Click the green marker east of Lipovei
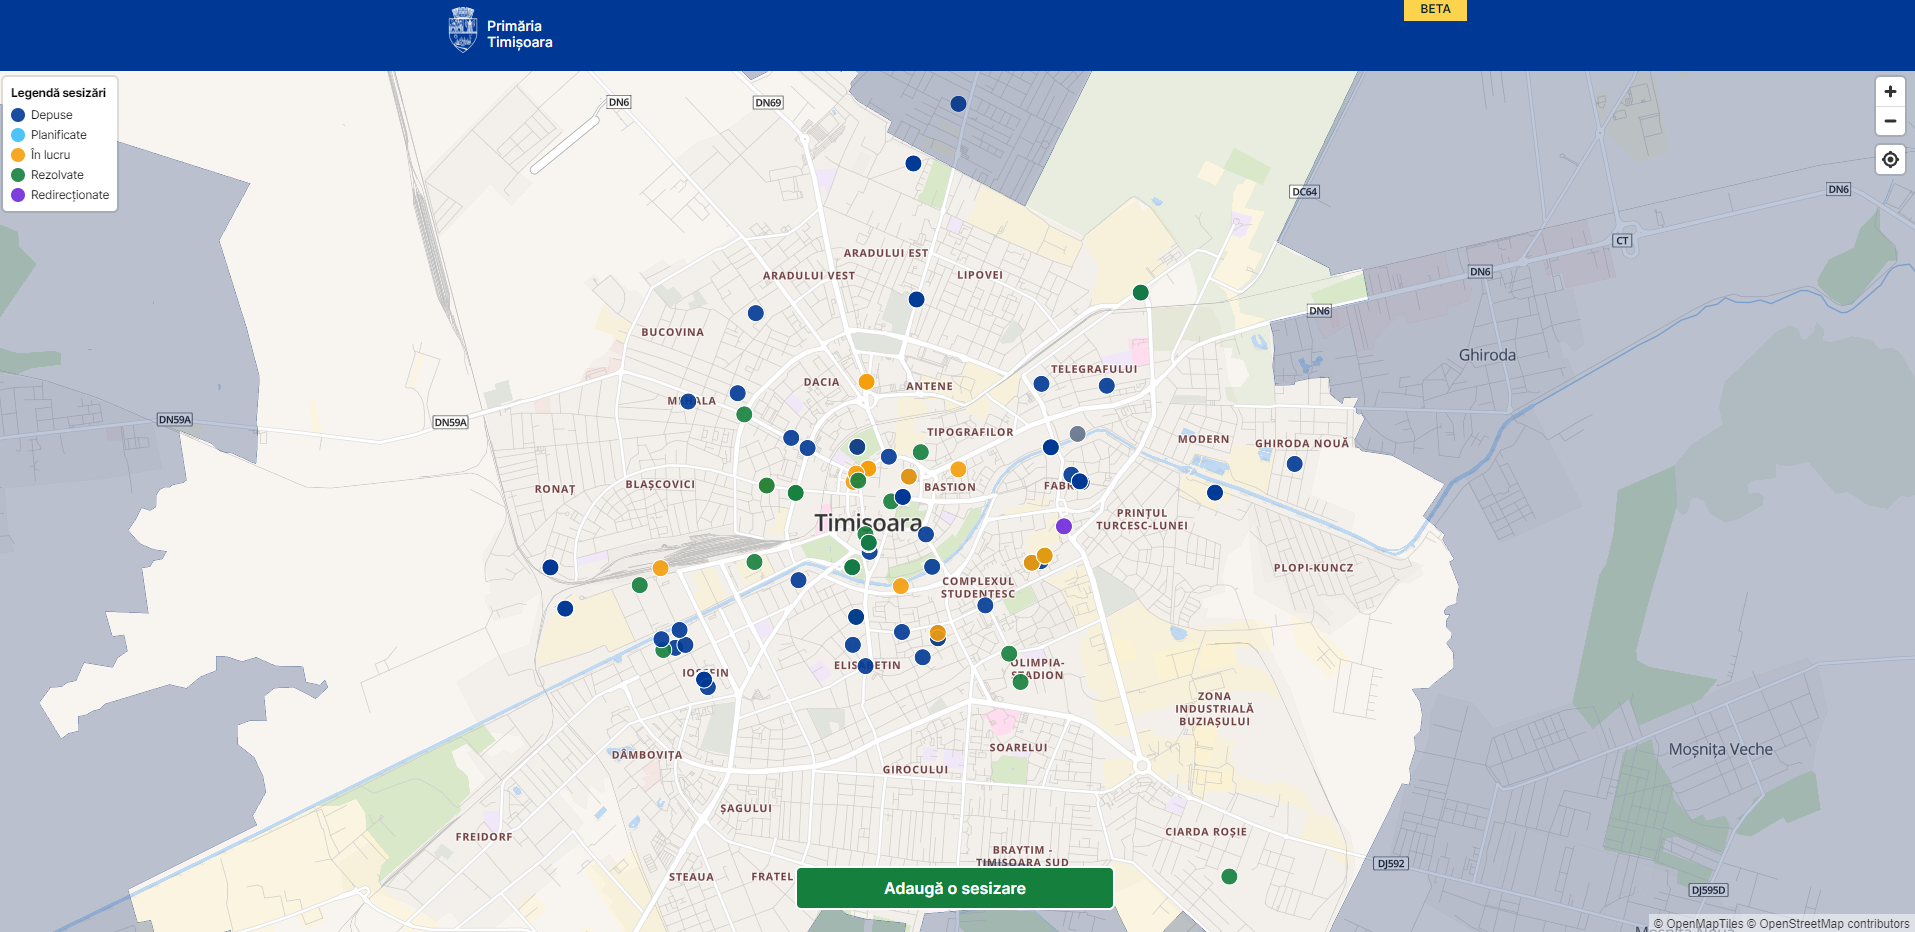 point(1140,293)
